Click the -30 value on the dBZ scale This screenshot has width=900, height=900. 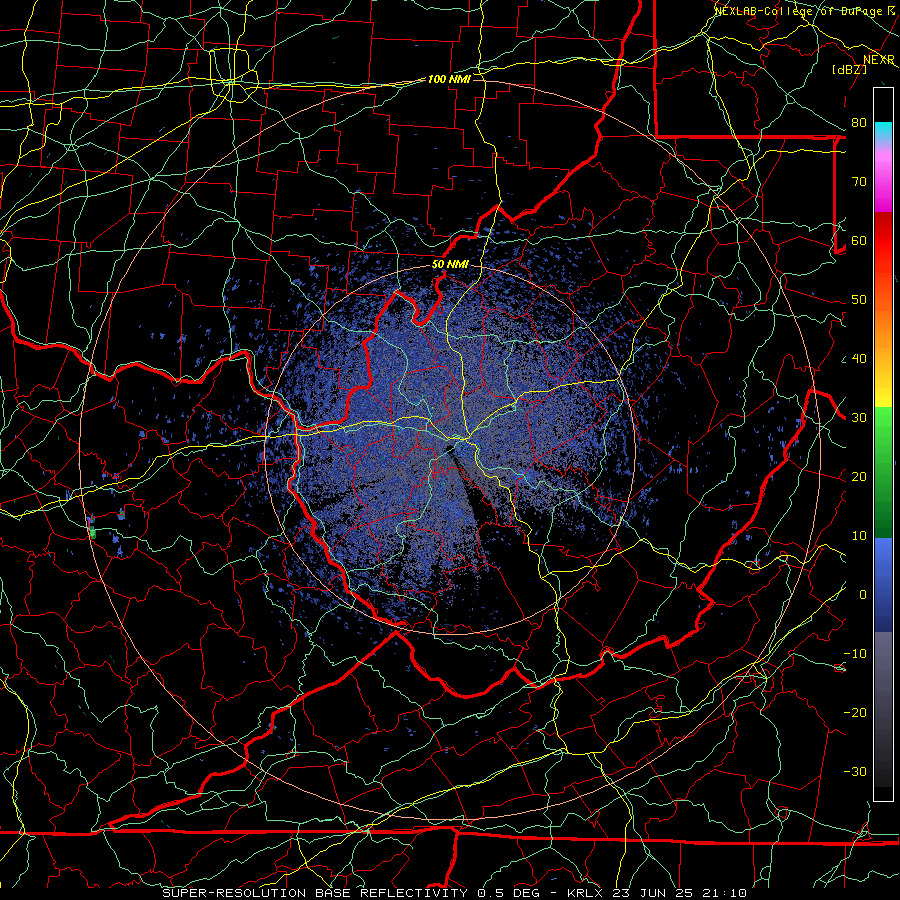tap(855, 771)
